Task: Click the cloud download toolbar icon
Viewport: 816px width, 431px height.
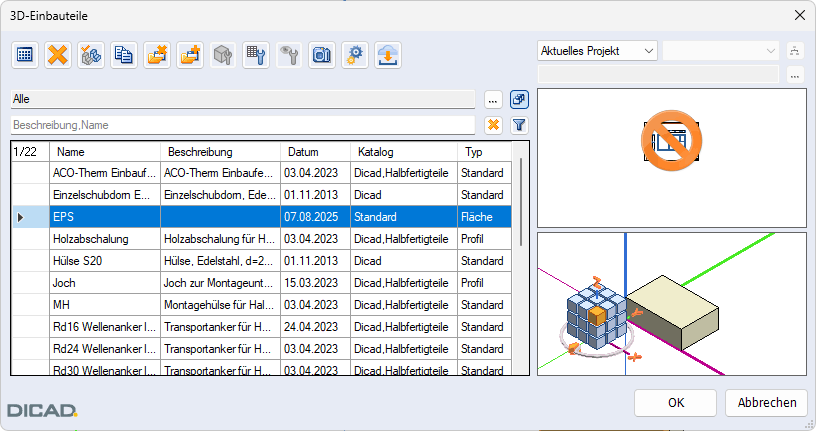Action: coord(387,56)
